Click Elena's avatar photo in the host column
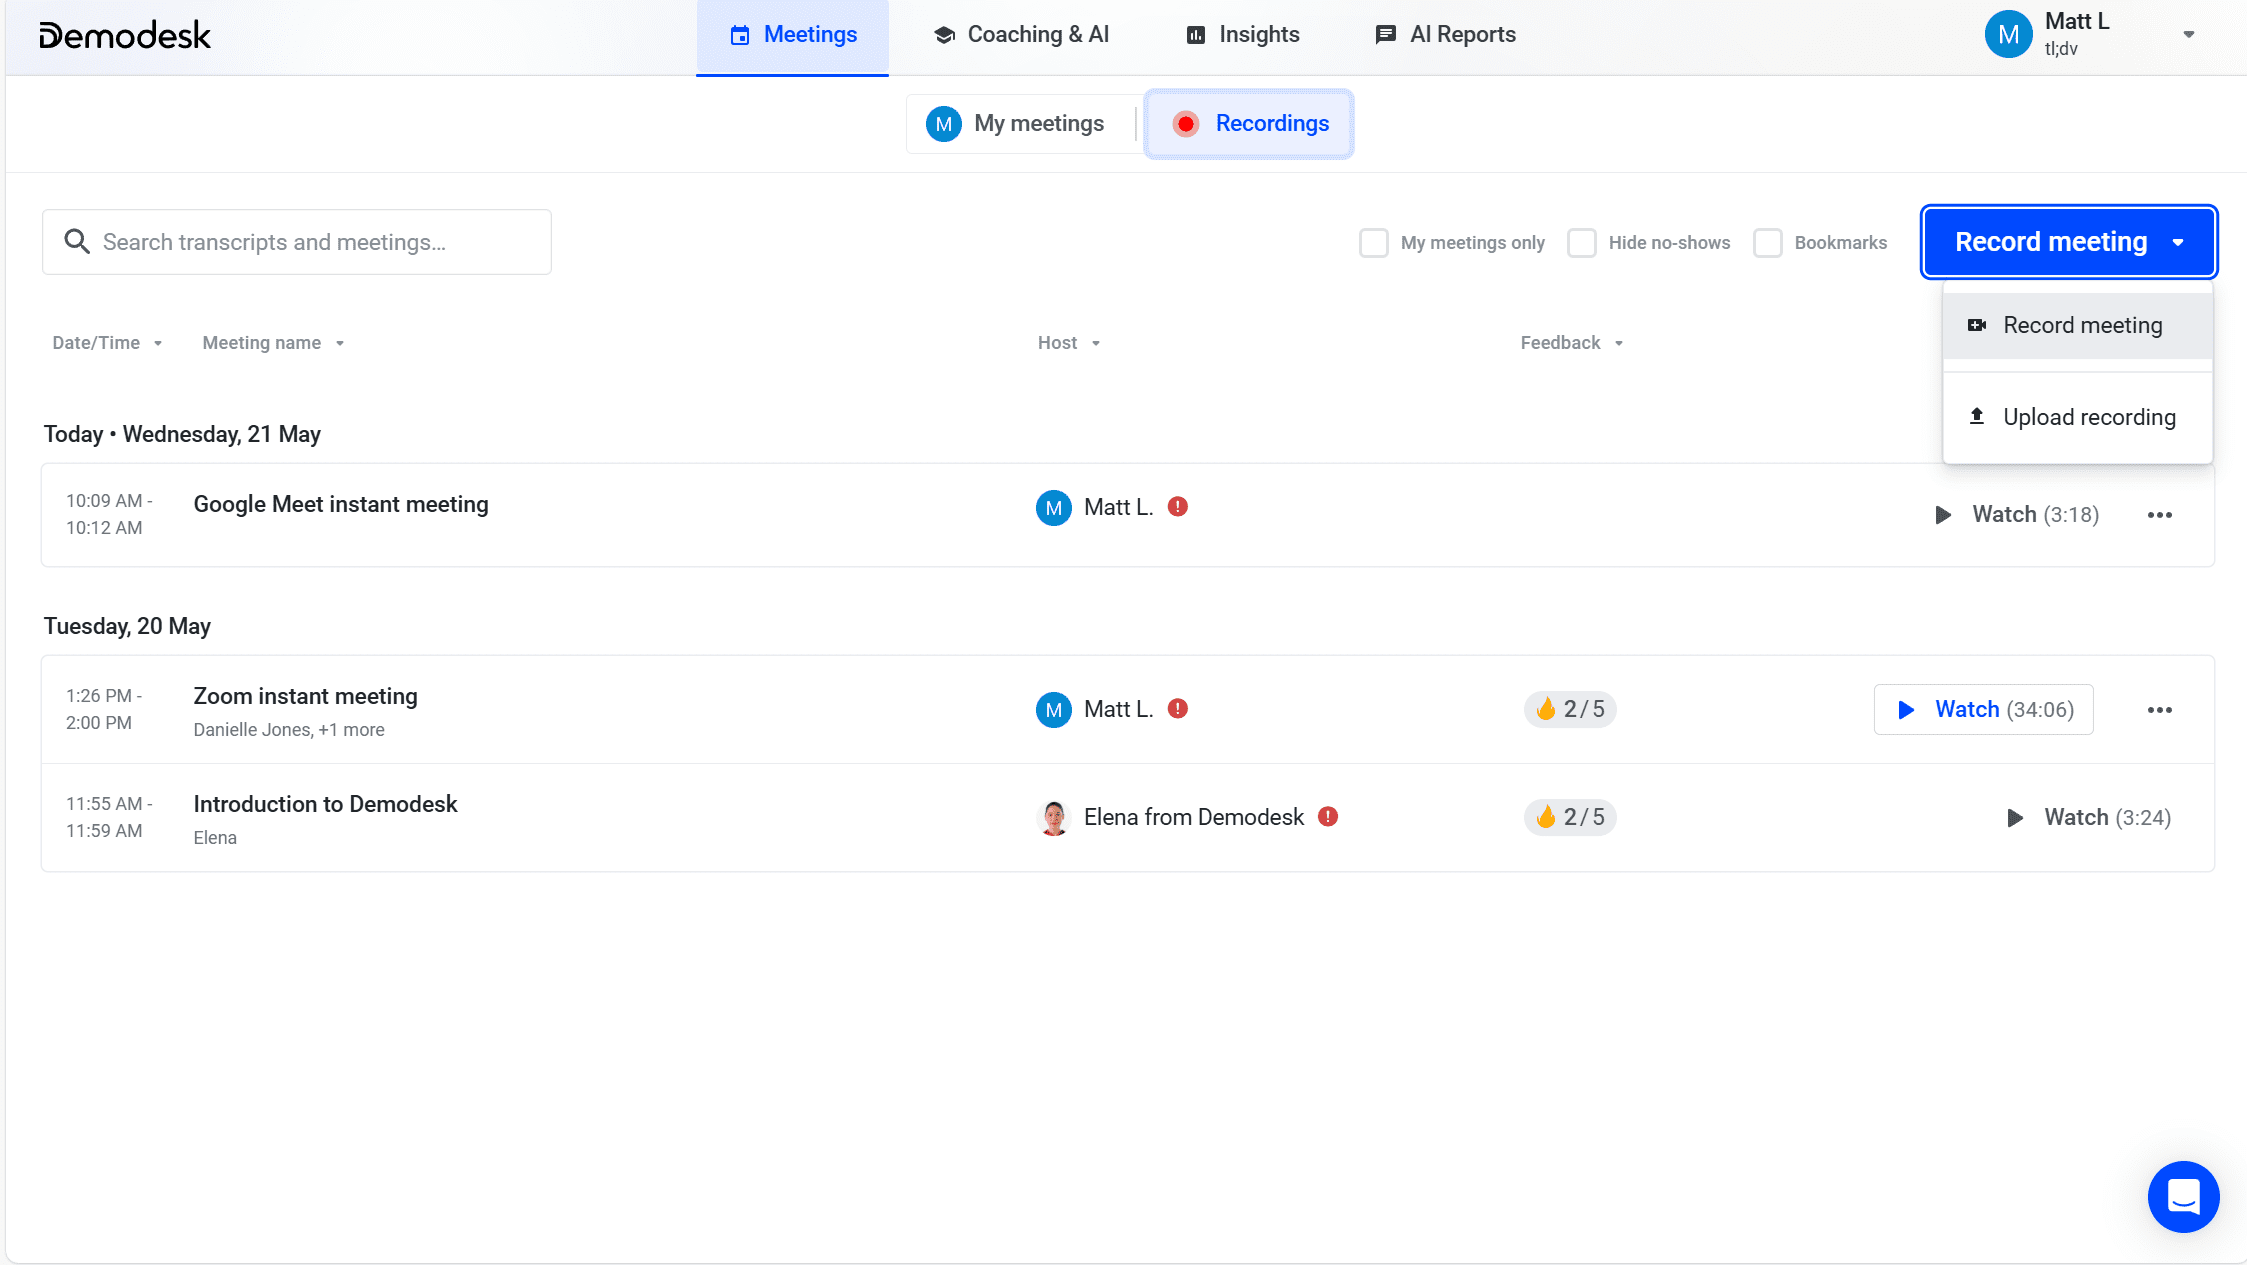Viewport: 2247px width, 1265px height. click(1053, 817)
